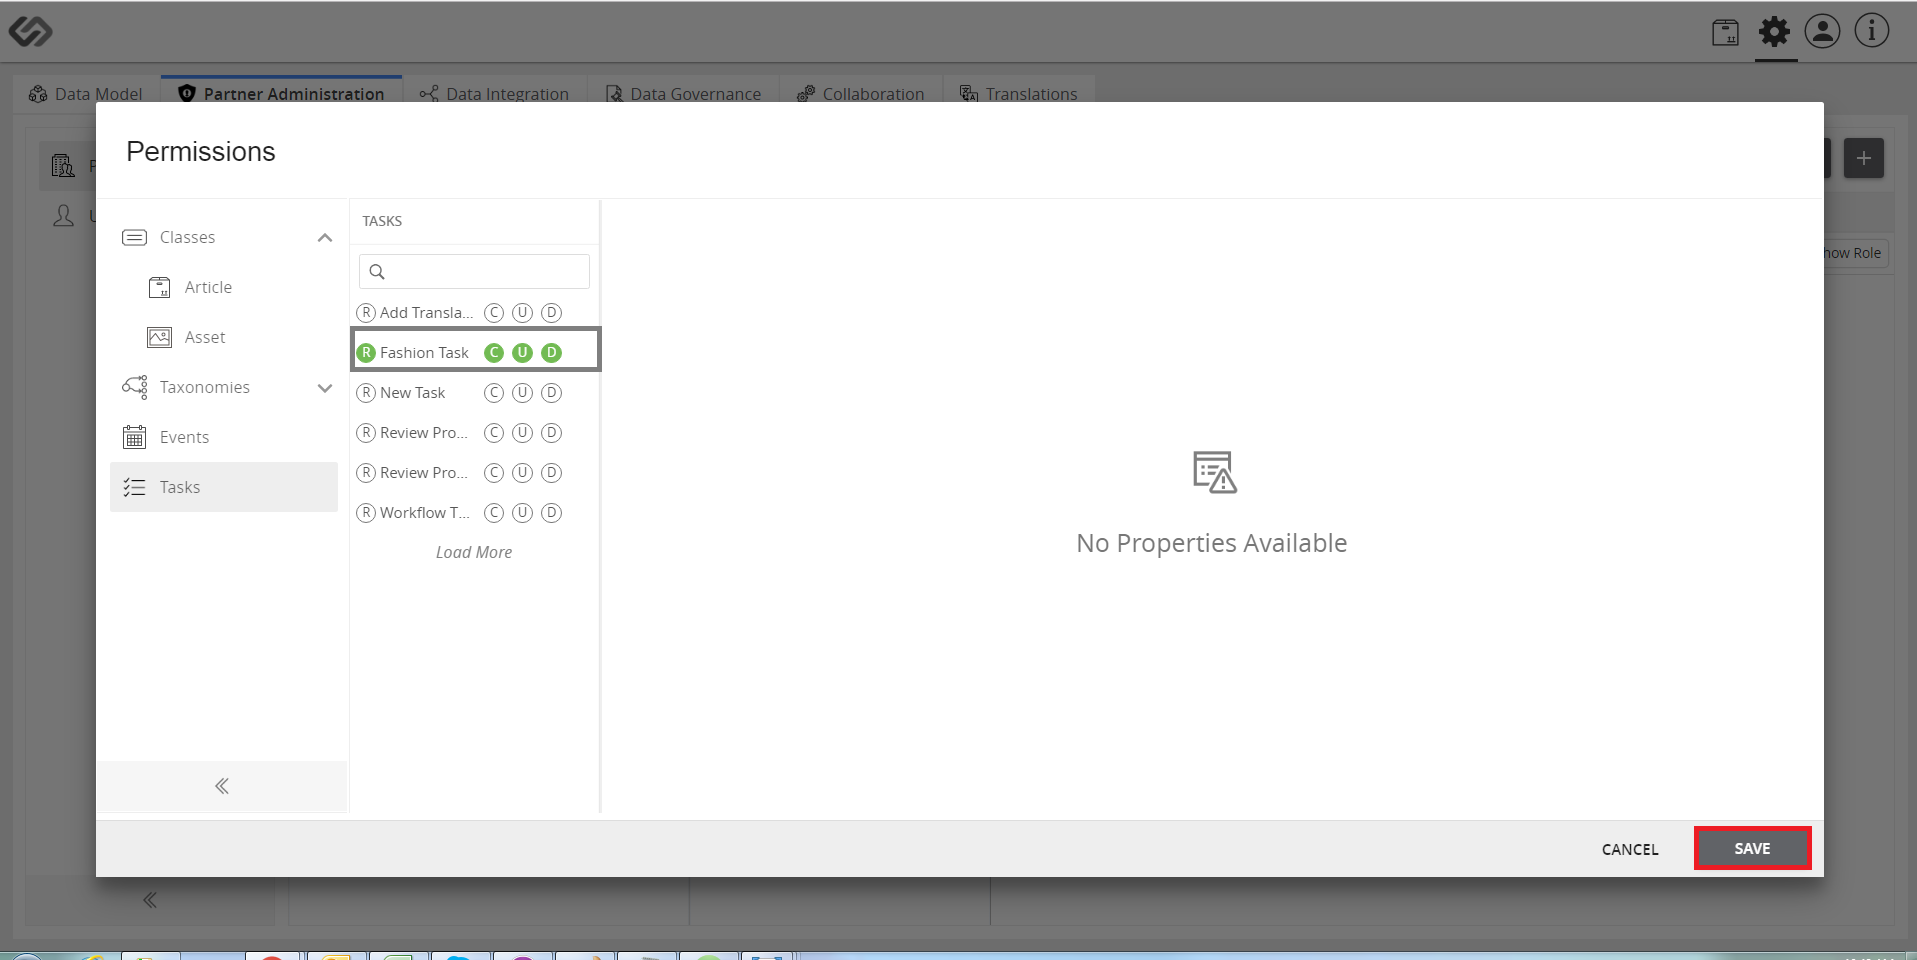The width and height of the screenshot is (1917, 960).
Task: Toggle Update permission for Add Translation task
Action: tap(522, 313)
